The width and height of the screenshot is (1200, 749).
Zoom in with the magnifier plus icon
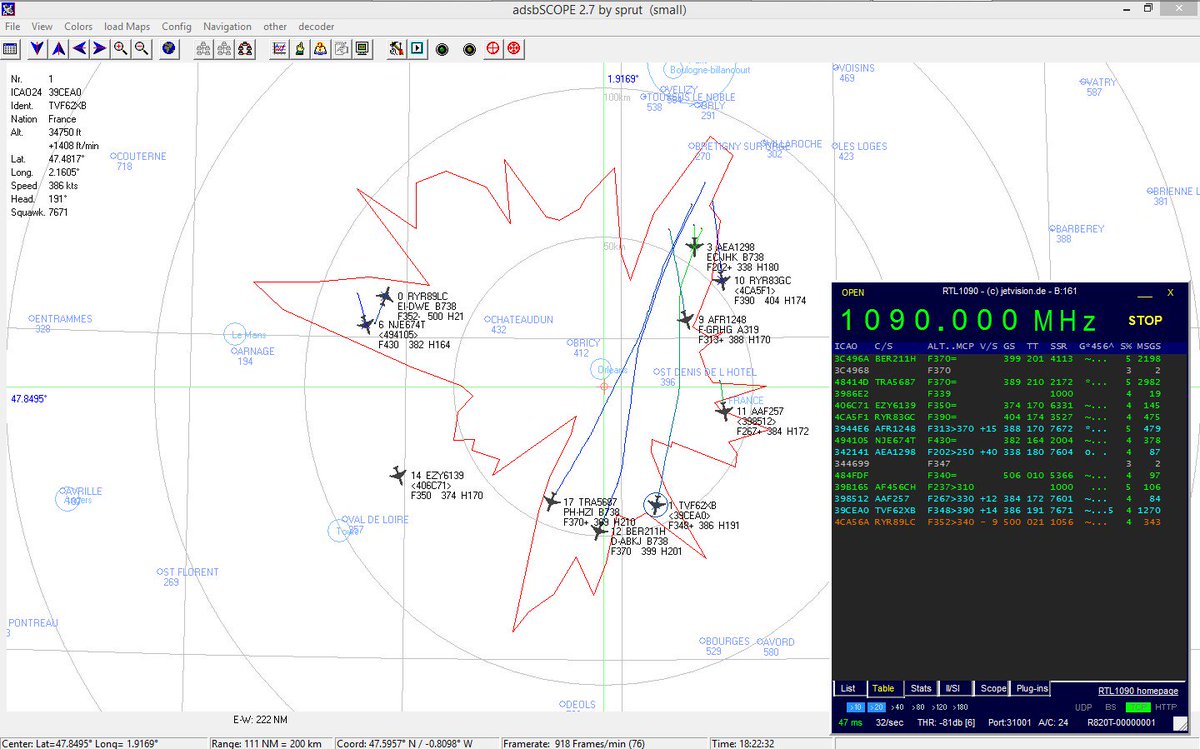121,47
